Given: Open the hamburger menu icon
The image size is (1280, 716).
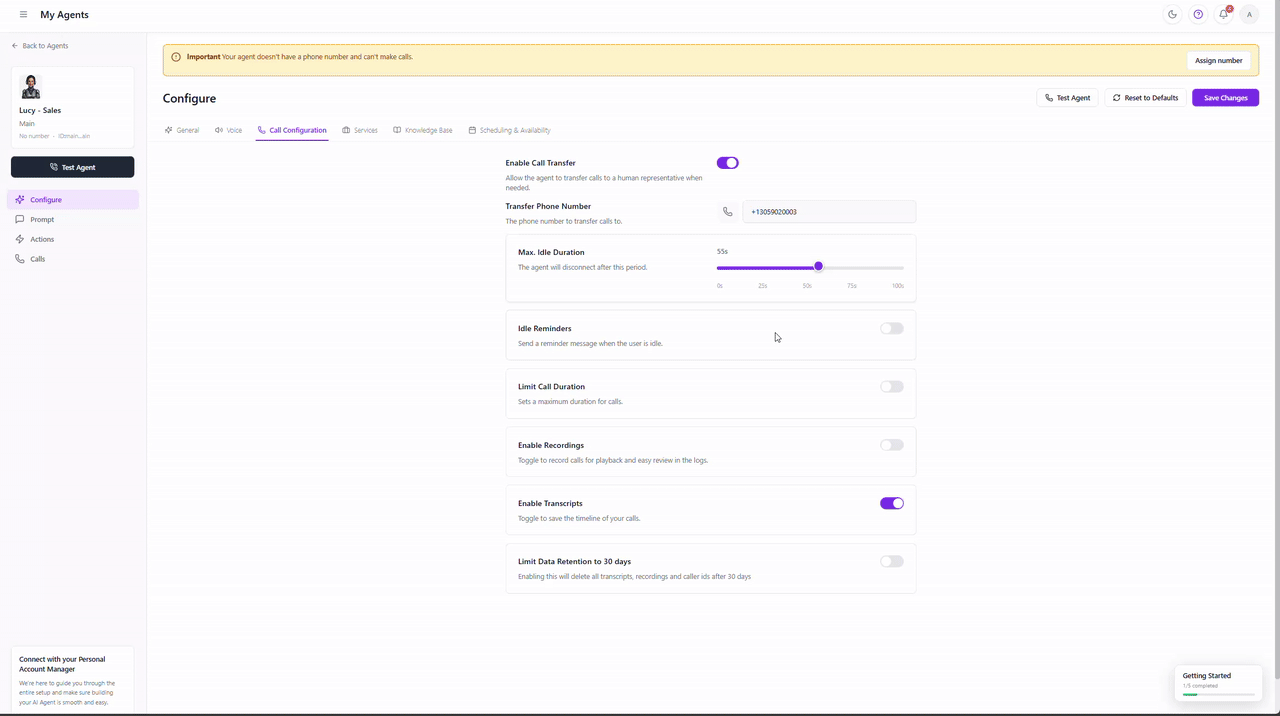Looking at the screenshot, I should pos(23,15).
